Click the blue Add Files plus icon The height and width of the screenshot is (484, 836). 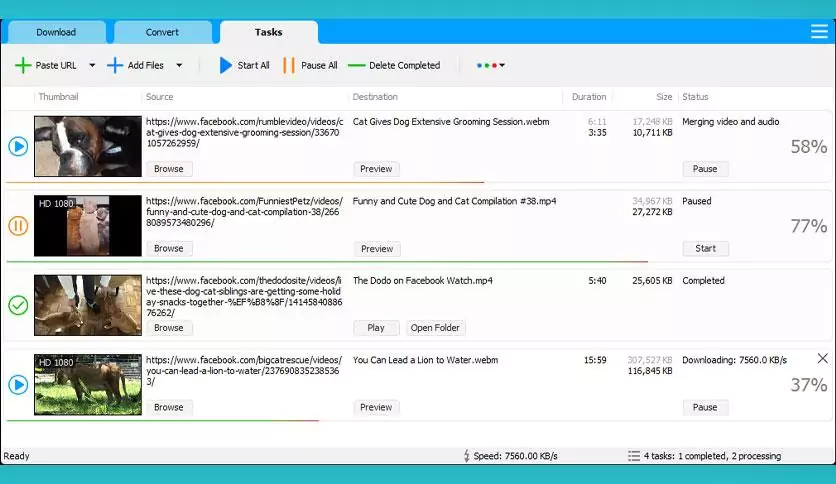point(115,66)
